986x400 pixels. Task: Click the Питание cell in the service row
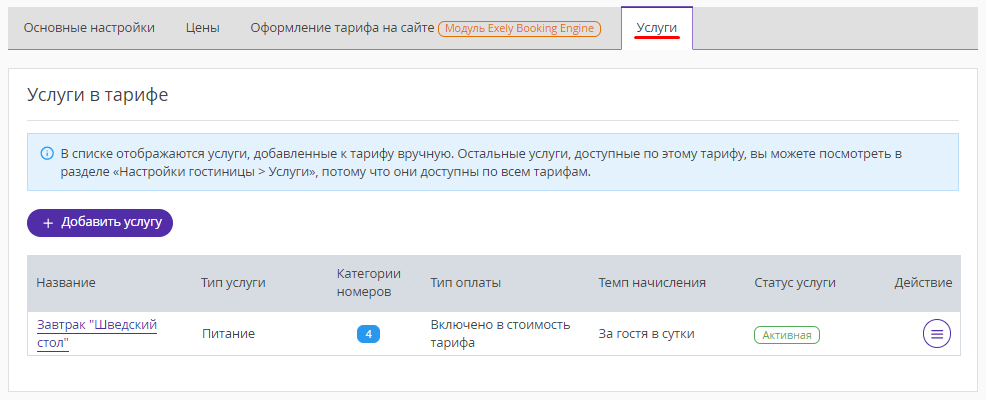coord(228,334)
